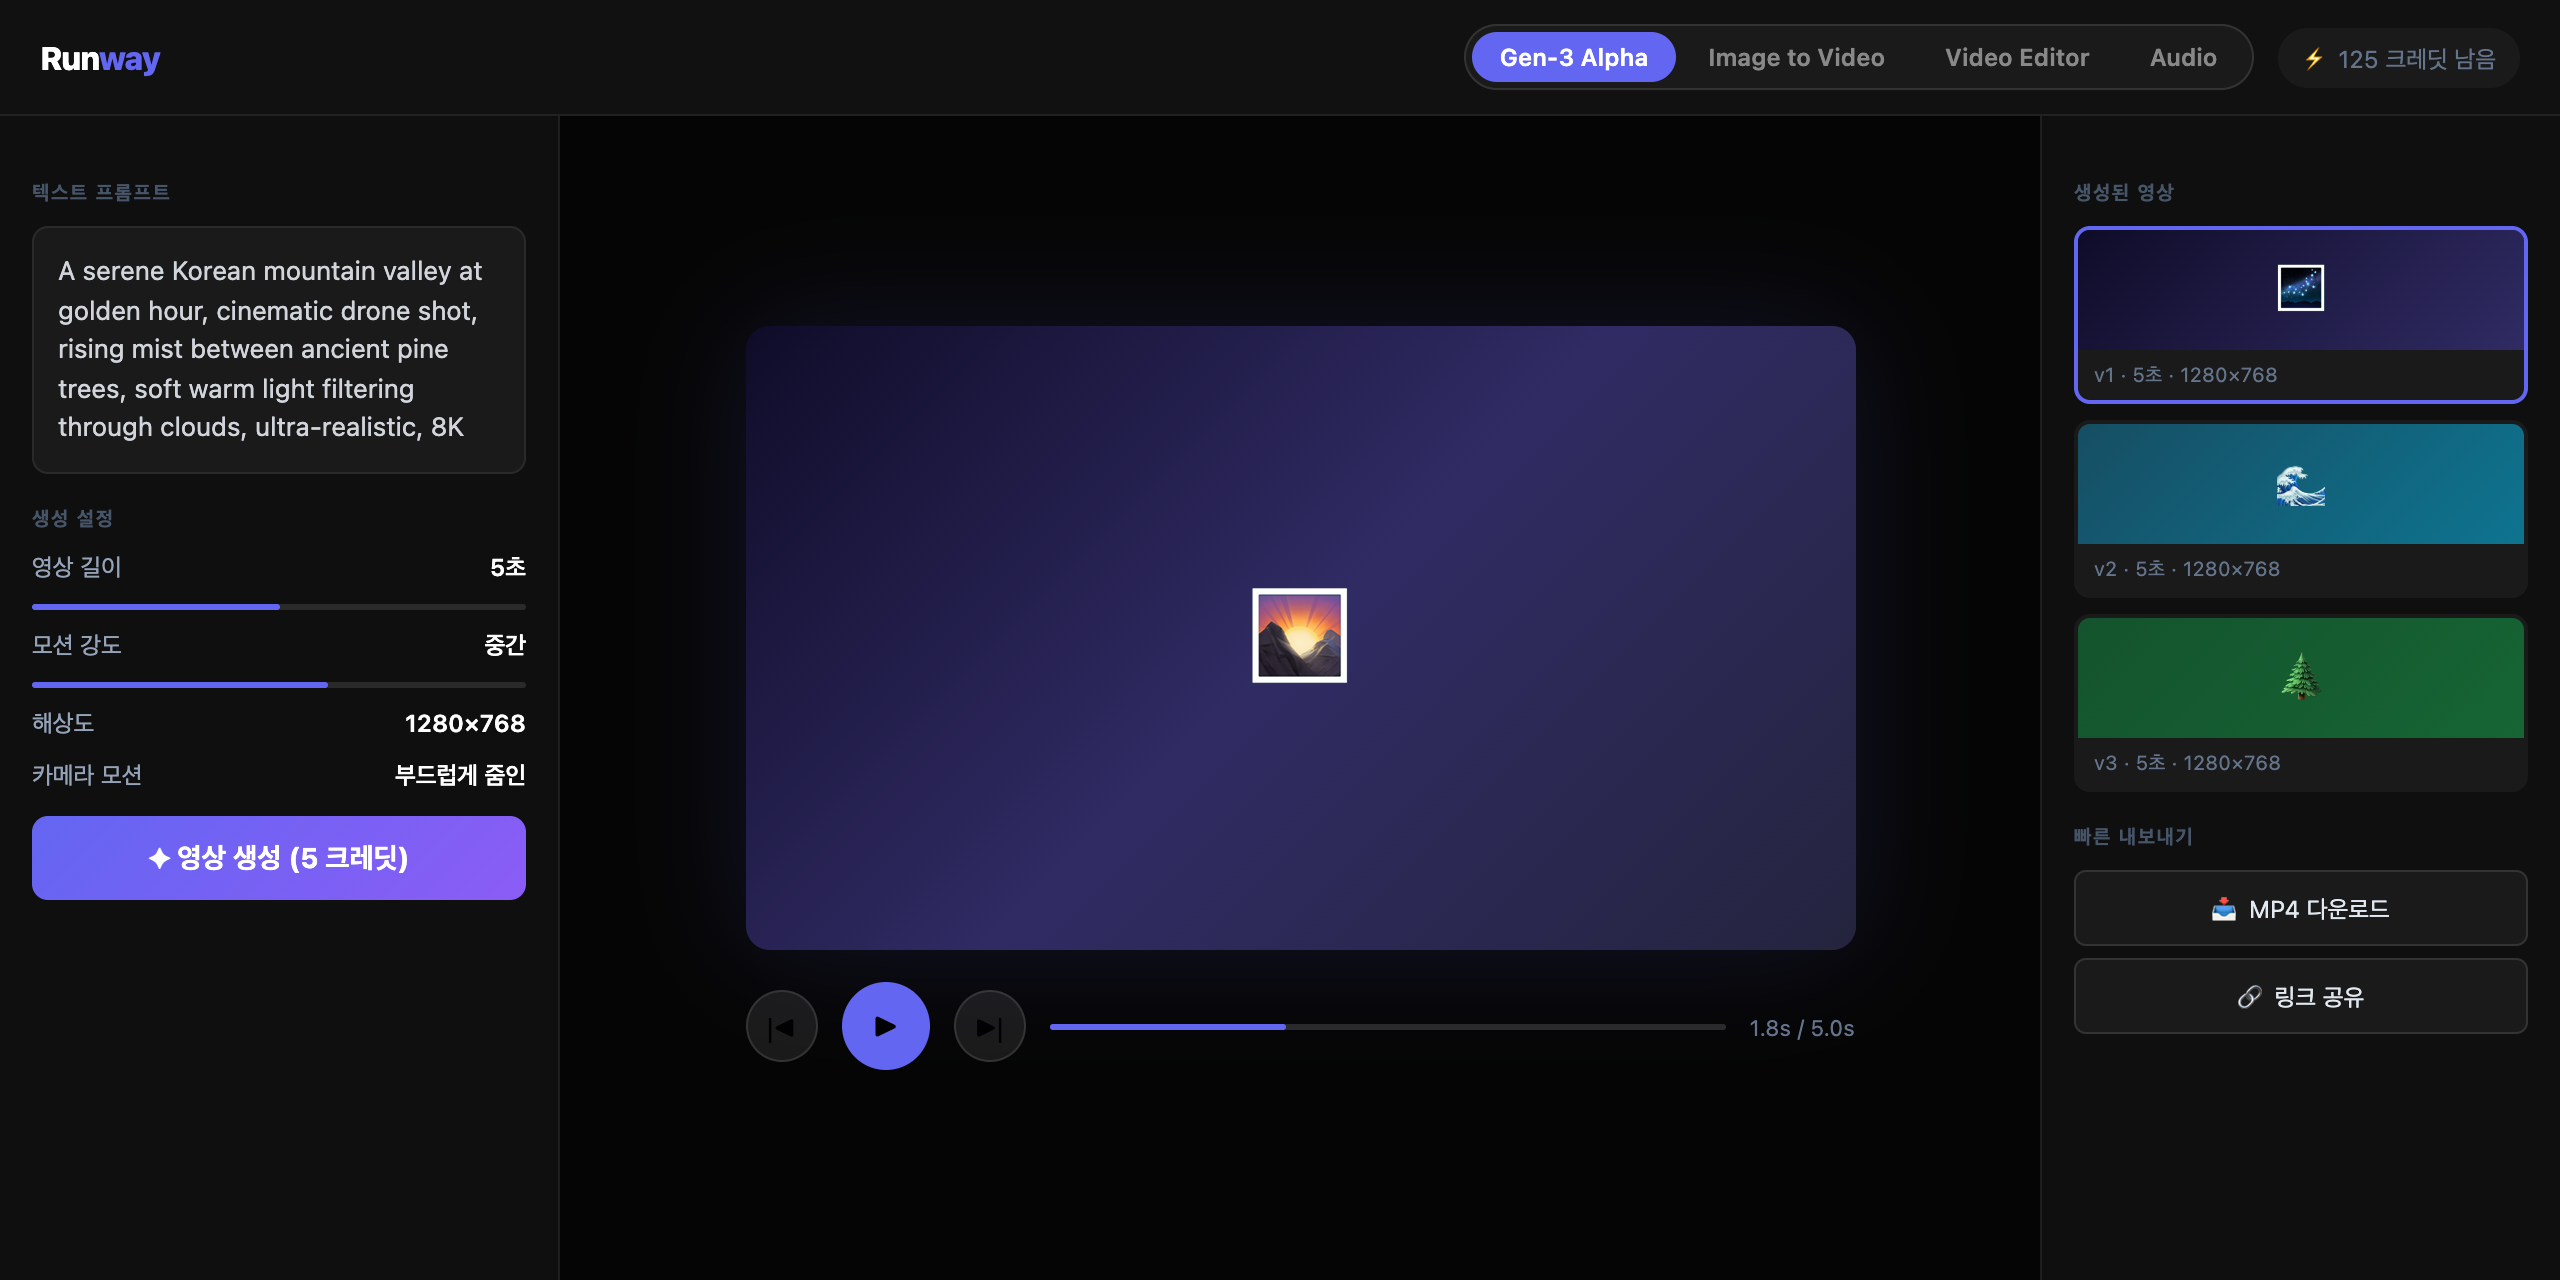Click the 모션 강도 label

(77, 645)
